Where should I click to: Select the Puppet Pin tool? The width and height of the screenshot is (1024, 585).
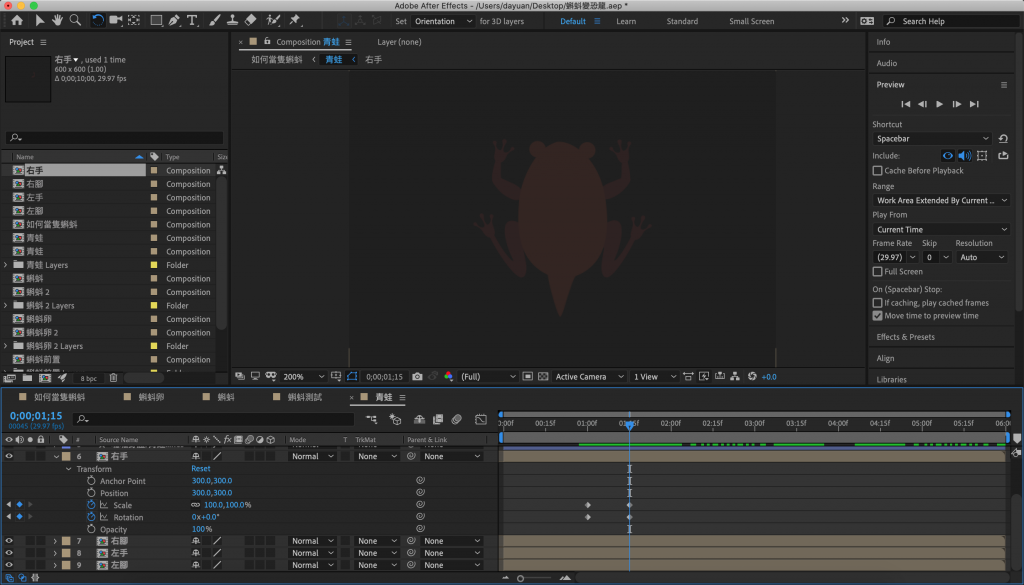295,20
